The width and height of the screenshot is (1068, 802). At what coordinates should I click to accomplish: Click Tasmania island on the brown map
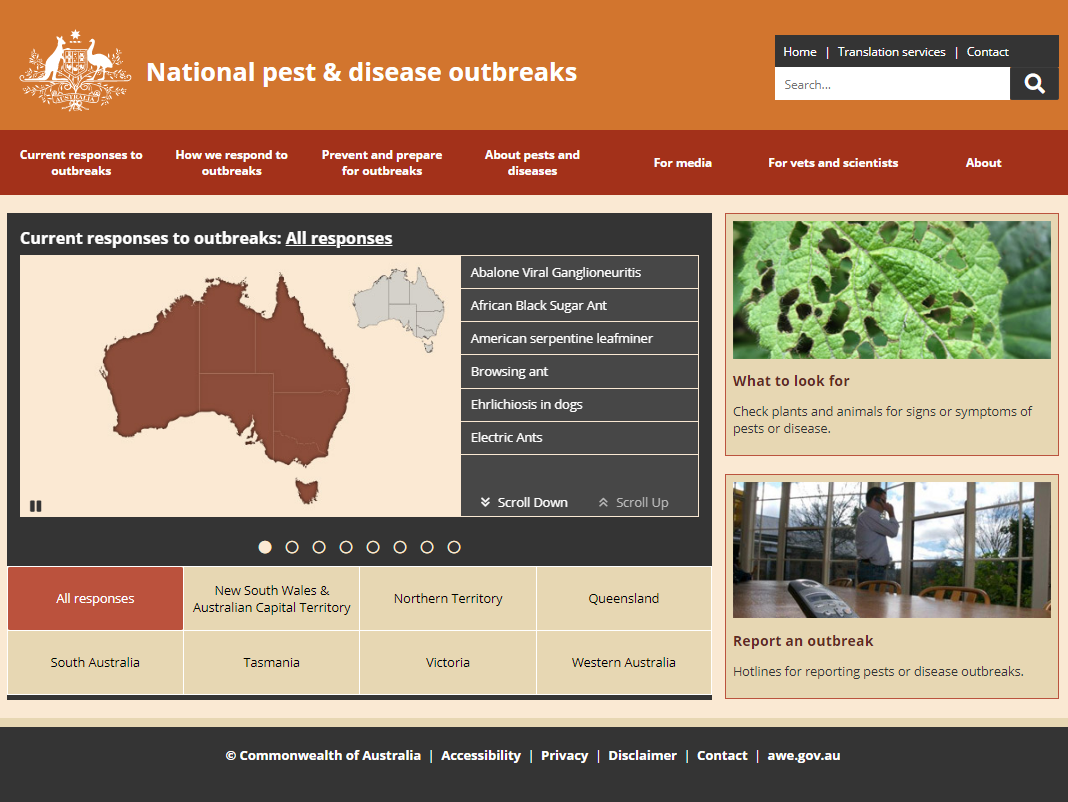coord(307,490)
